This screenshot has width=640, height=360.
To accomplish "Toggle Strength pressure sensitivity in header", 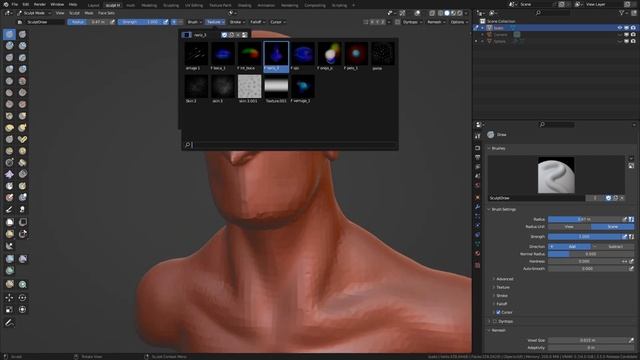I will pyautogui.click(x=165, y=22).
